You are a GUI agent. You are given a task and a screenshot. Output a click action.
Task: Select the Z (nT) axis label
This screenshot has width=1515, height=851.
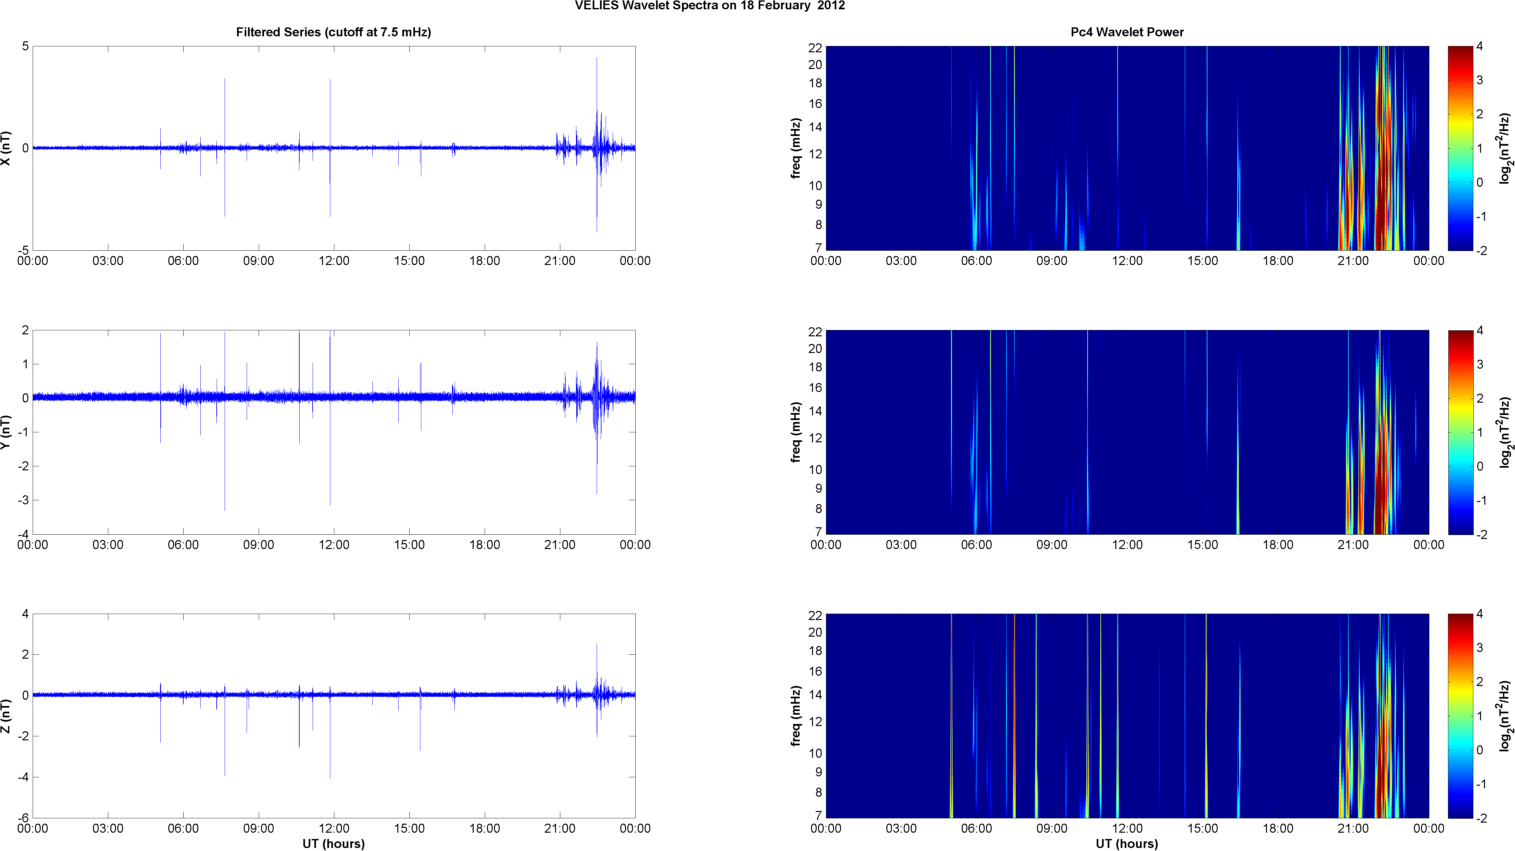7,716
